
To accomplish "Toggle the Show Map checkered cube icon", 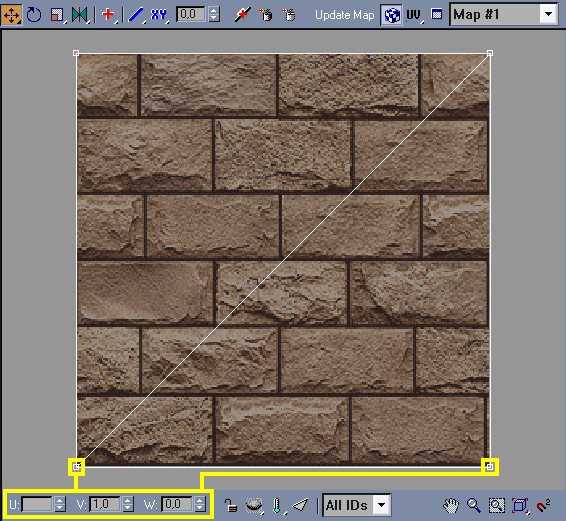I will (x=392, y=15).
